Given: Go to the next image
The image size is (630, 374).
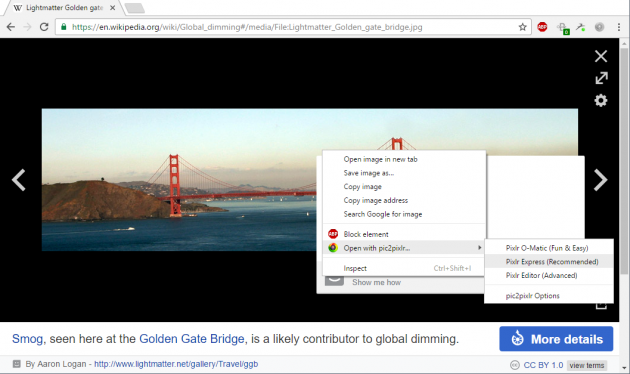Looking at the screenshot, I should pos(601,180).
